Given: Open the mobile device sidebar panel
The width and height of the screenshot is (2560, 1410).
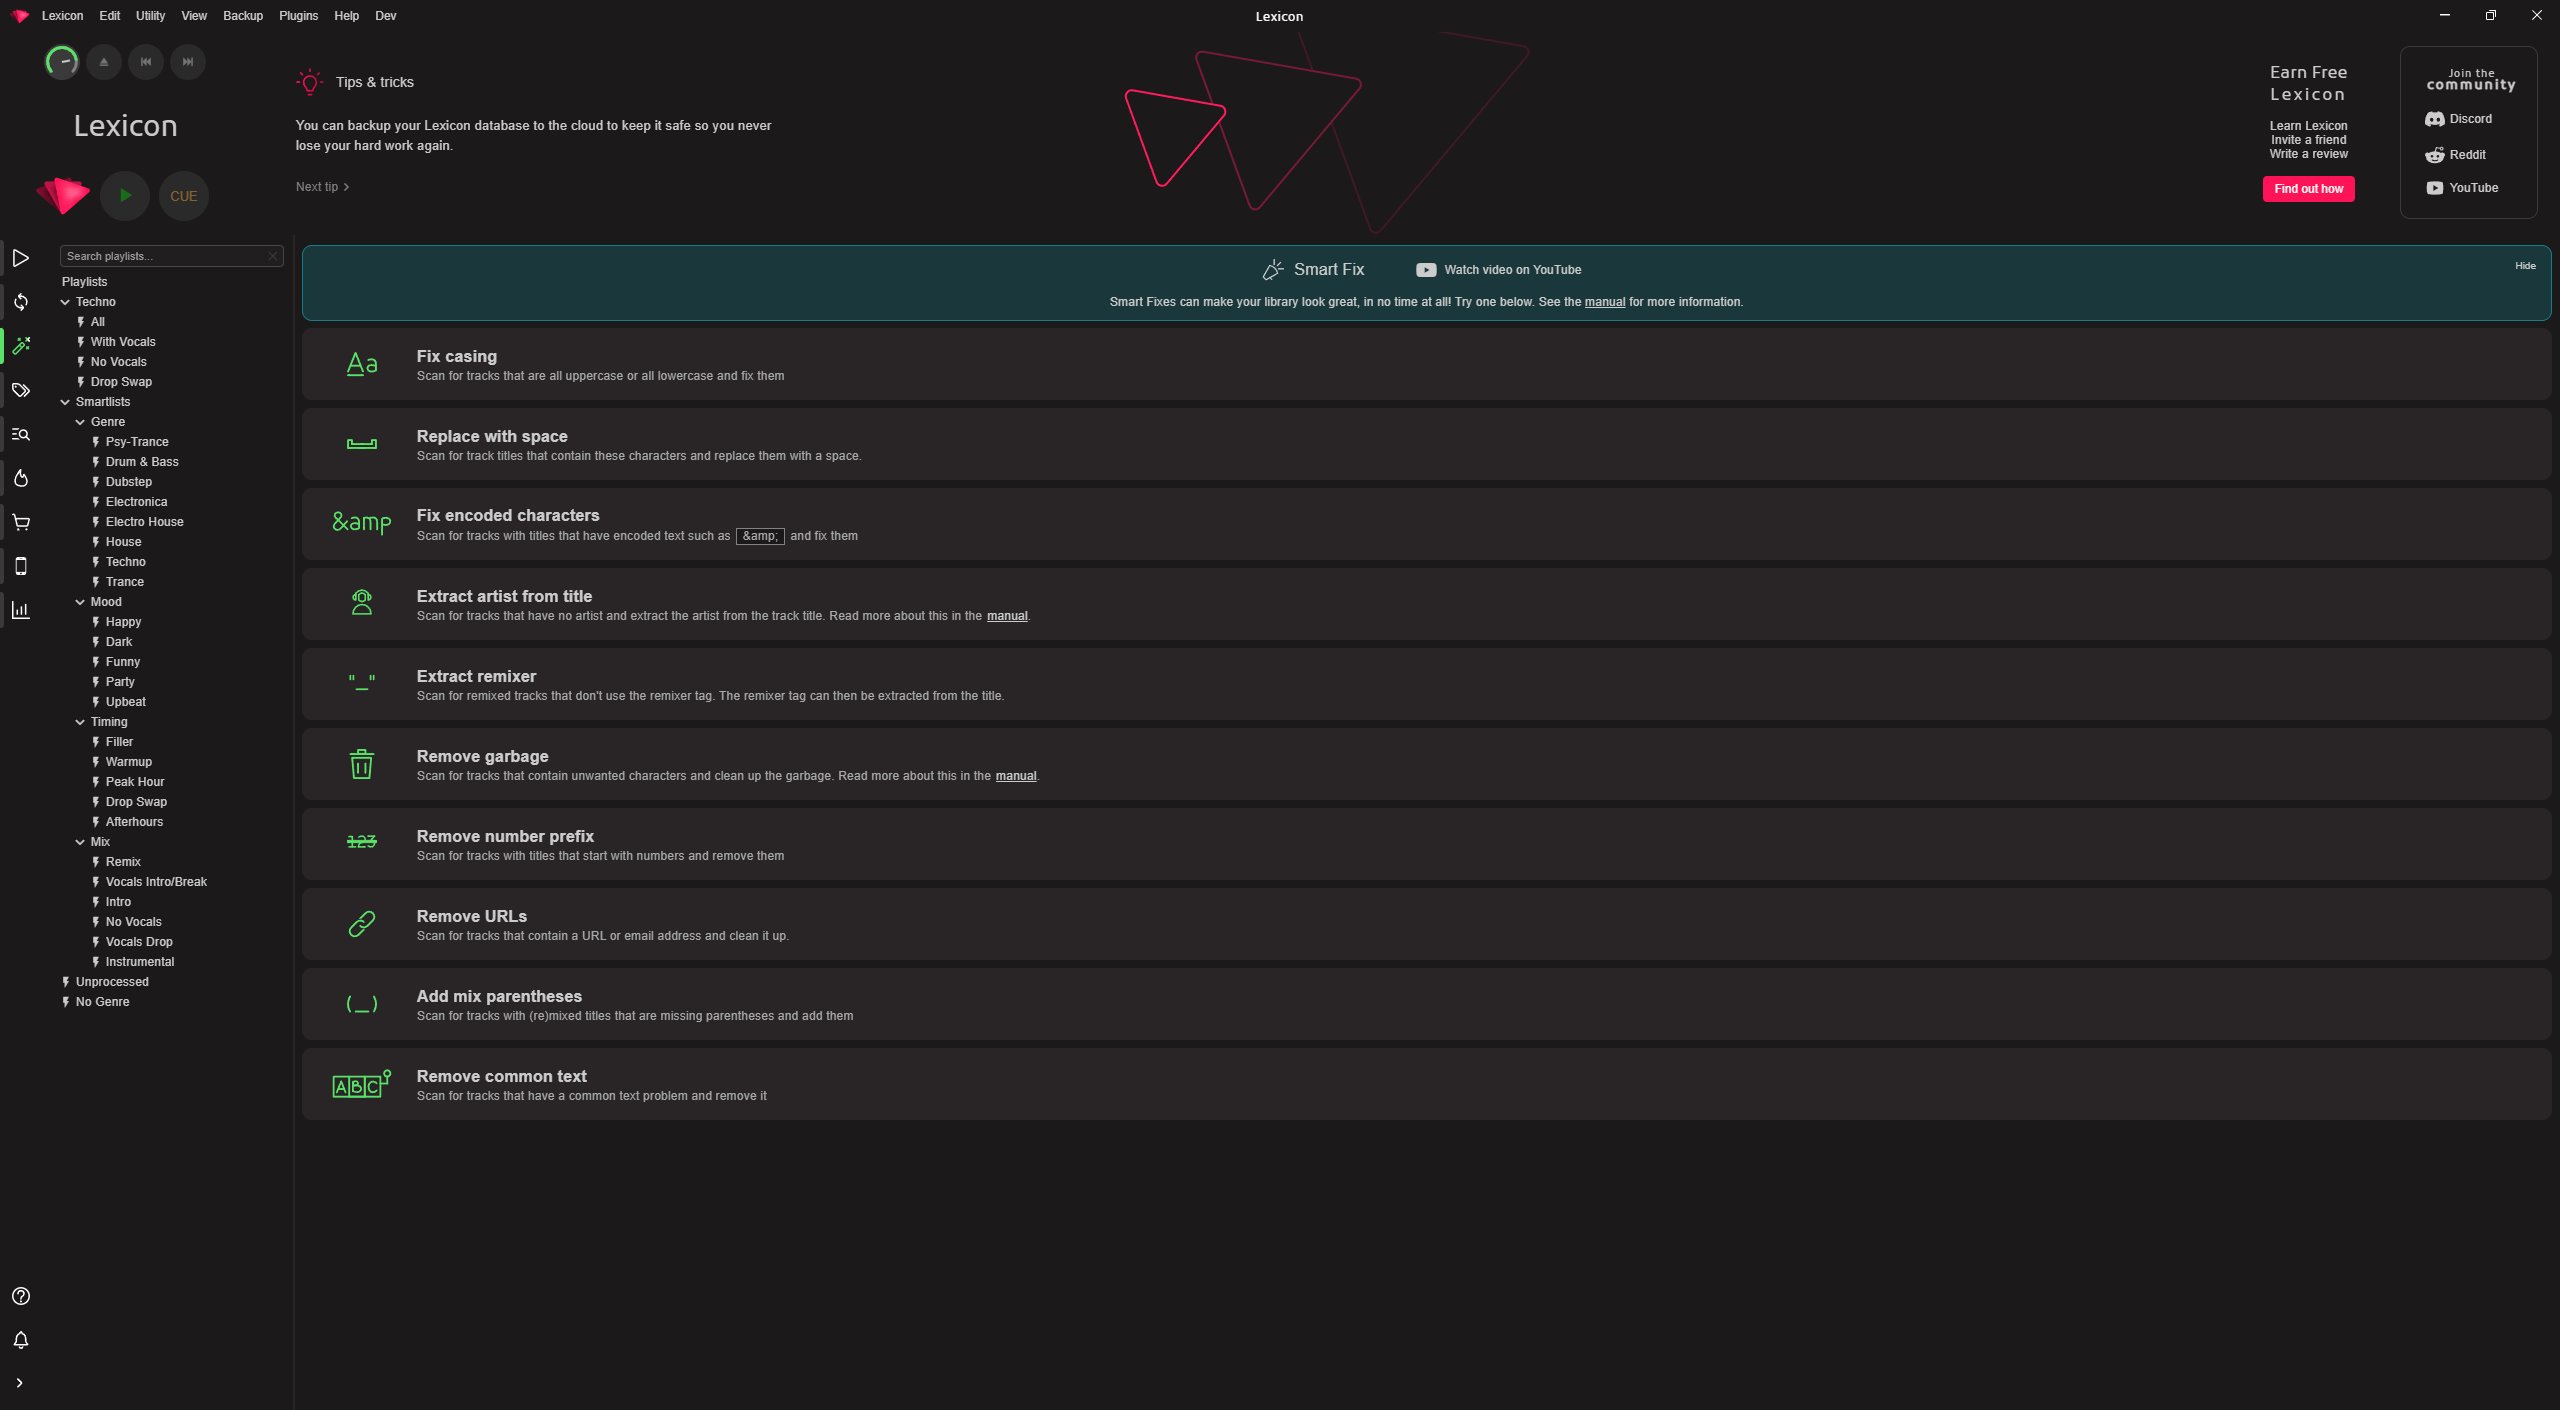Looking at the screenshot, I should pos(21,566).
